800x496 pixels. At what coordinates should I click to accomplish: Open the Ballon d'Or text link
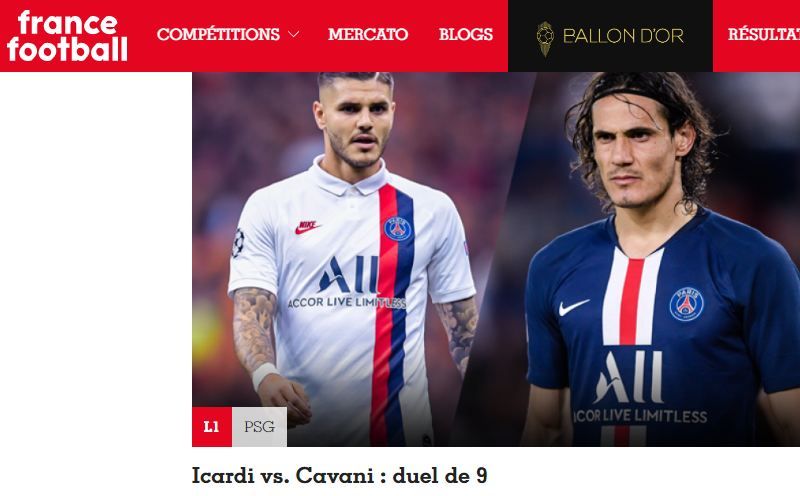(623, 36)
